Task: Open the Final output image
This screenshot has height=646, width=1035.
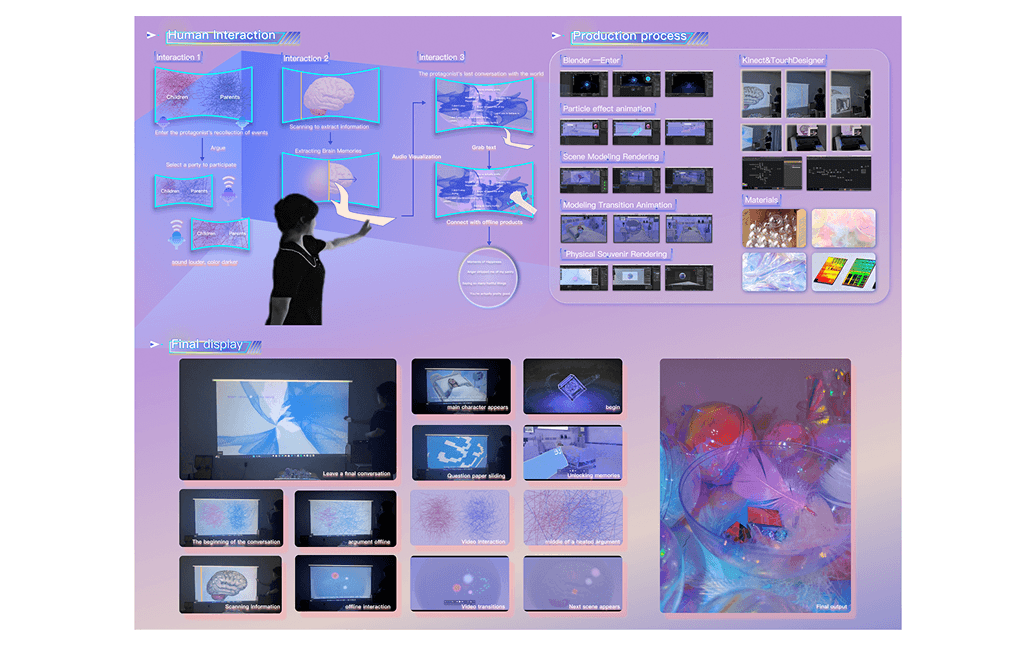Action: pyautogui.click(x=755, y=486)
